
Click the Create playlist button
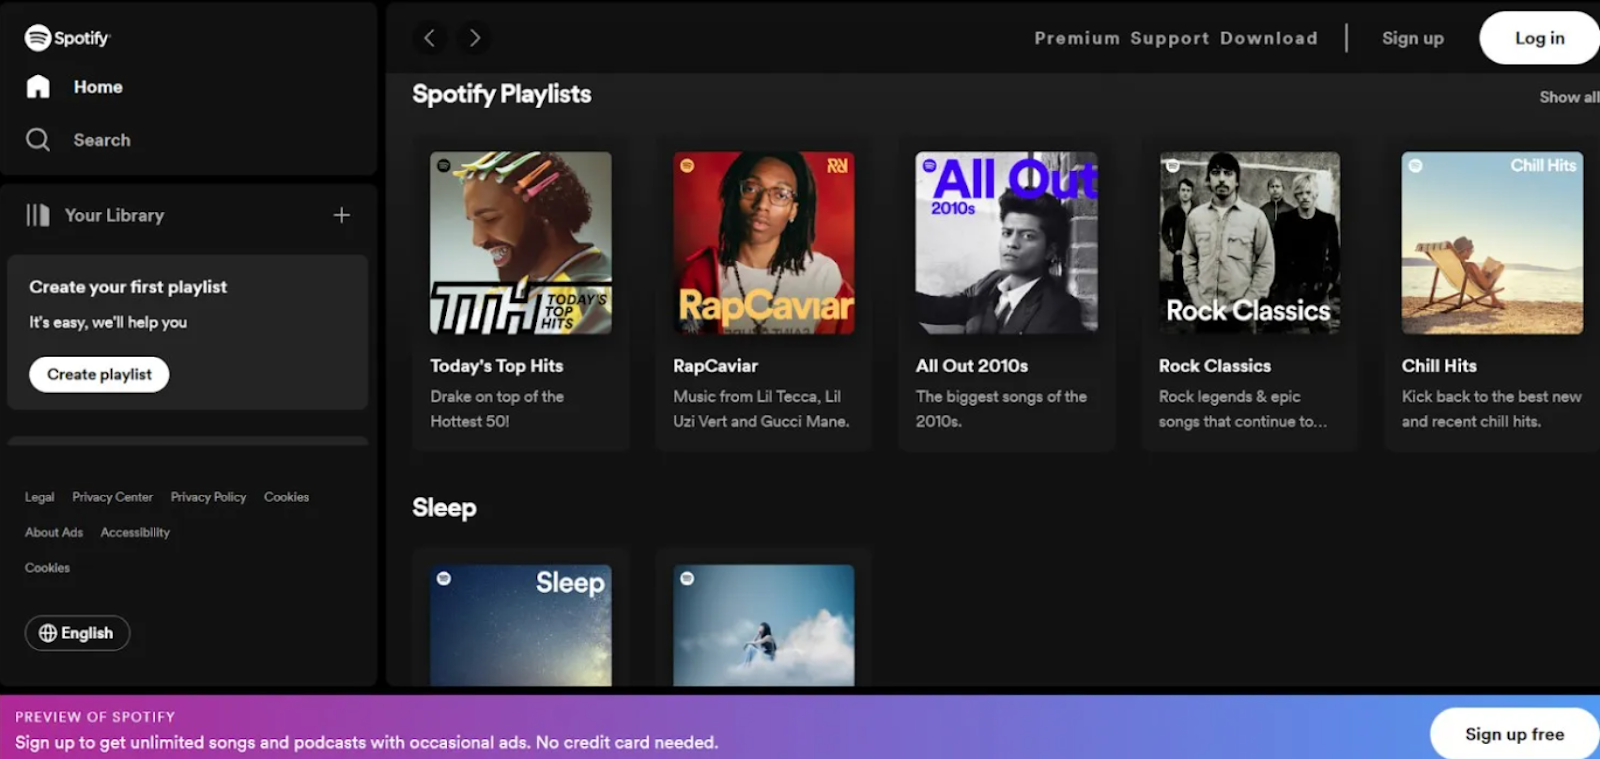tap(99, 374)
